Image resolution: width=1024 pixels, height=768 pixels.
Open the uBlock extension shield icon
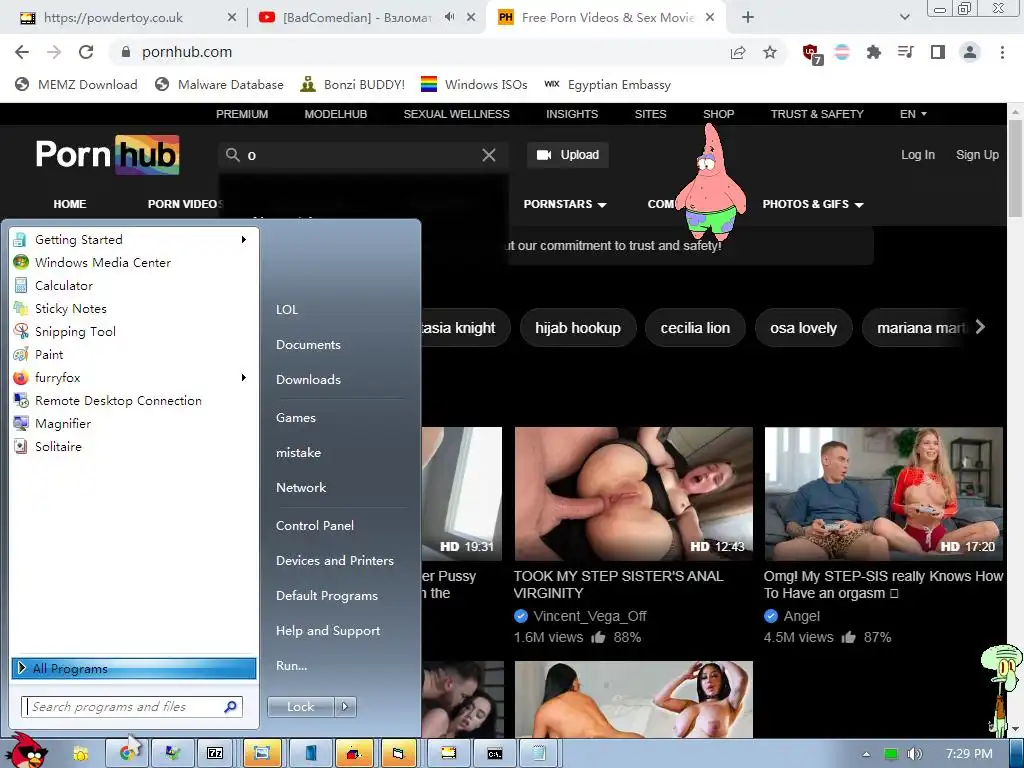(x=812, y=54)
